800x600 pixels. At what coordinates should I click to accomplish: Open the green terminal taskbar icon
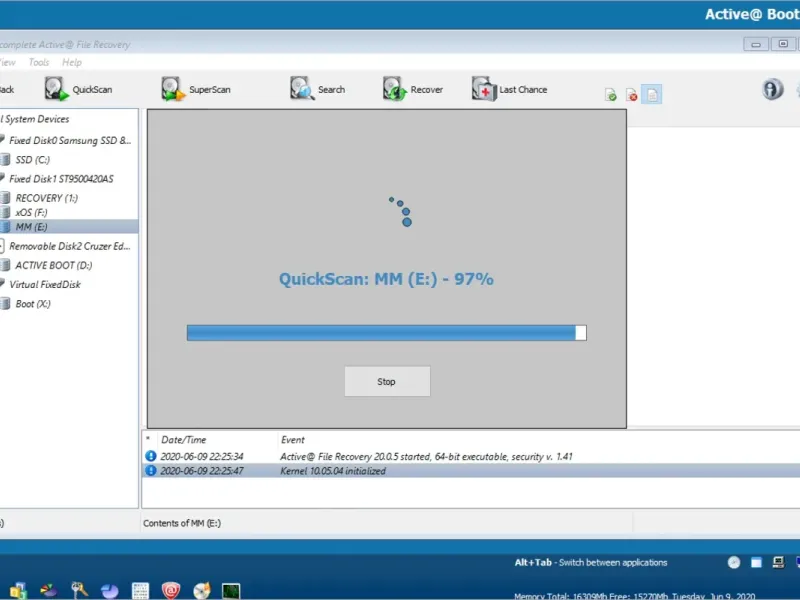pos(231,591)
